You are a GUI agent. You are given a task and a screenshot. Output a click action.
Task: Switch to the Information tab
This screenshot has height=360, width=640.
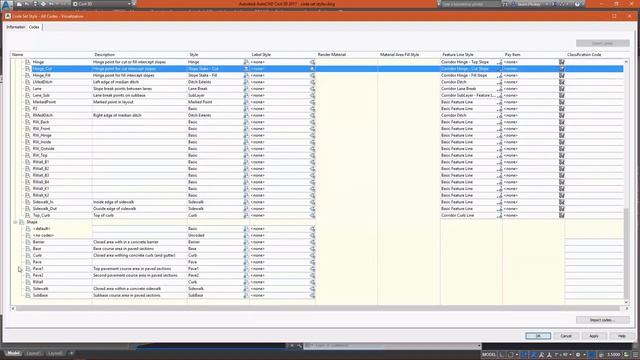click(16, 27)
